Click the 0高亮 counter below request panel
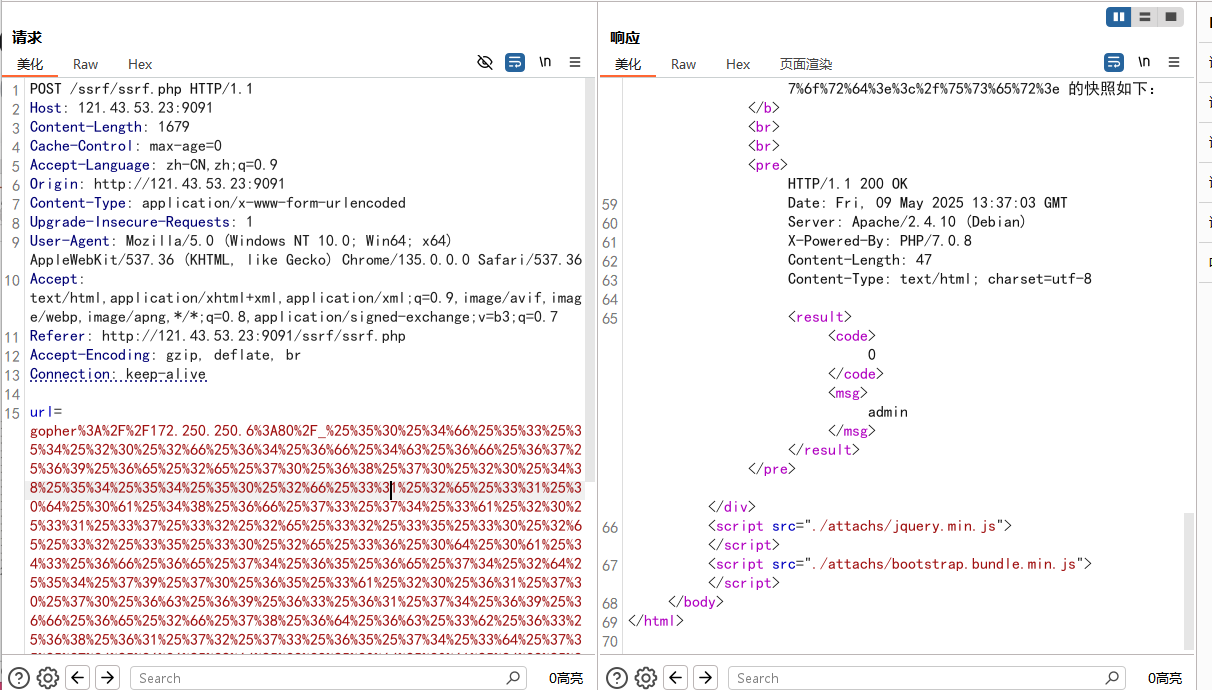This screenshot has height=690, width=1212. (x=566, y=678)
